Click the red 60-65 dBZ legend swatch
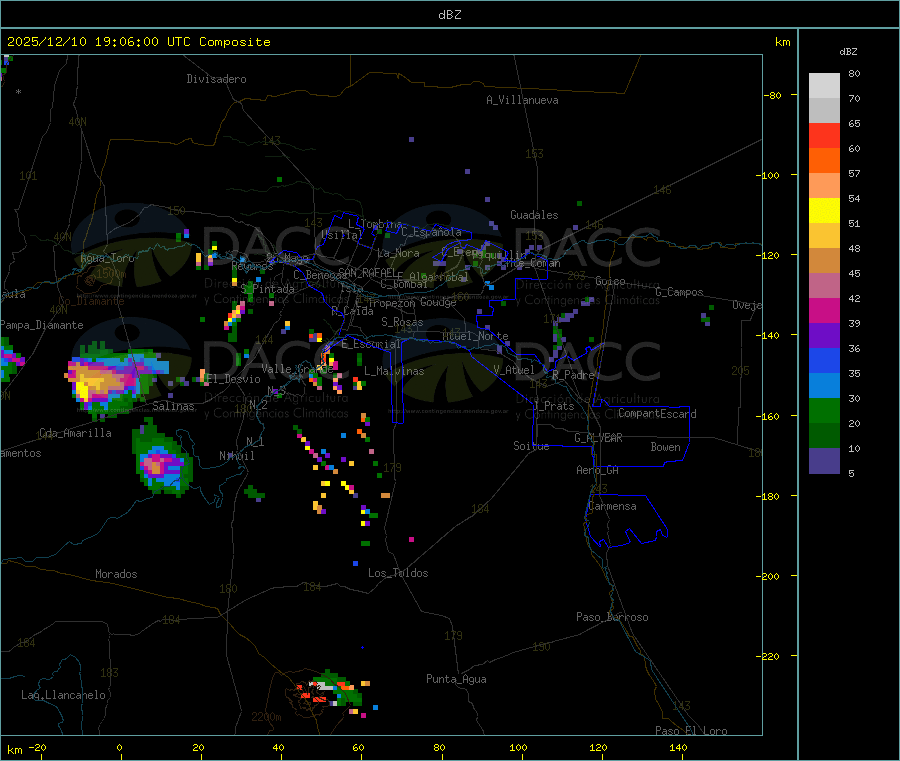The image size is (900, 761). (824, 135)
